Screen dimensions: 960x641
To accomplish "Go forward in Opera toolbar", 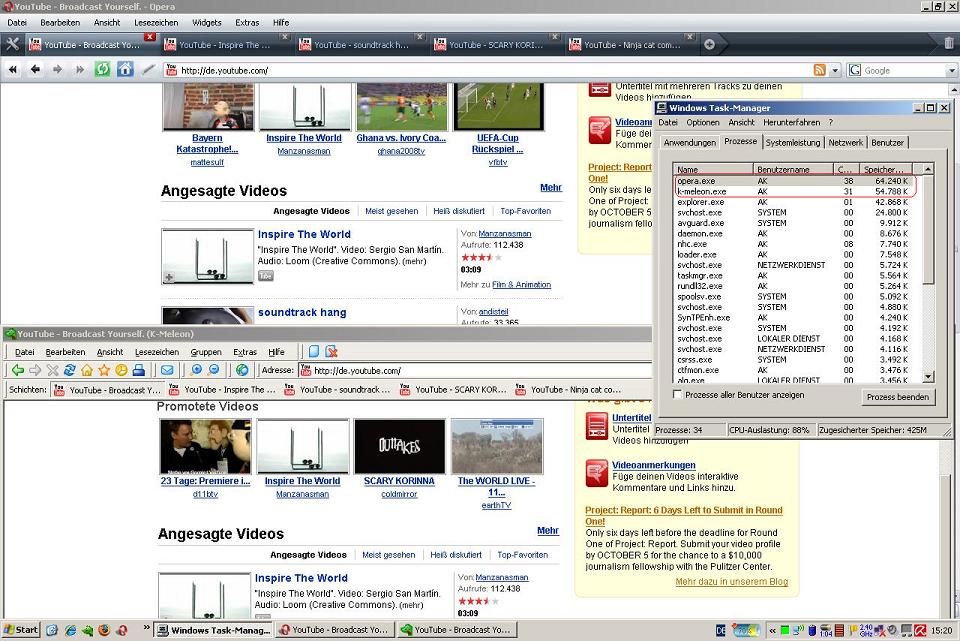I will pos(58,70).
